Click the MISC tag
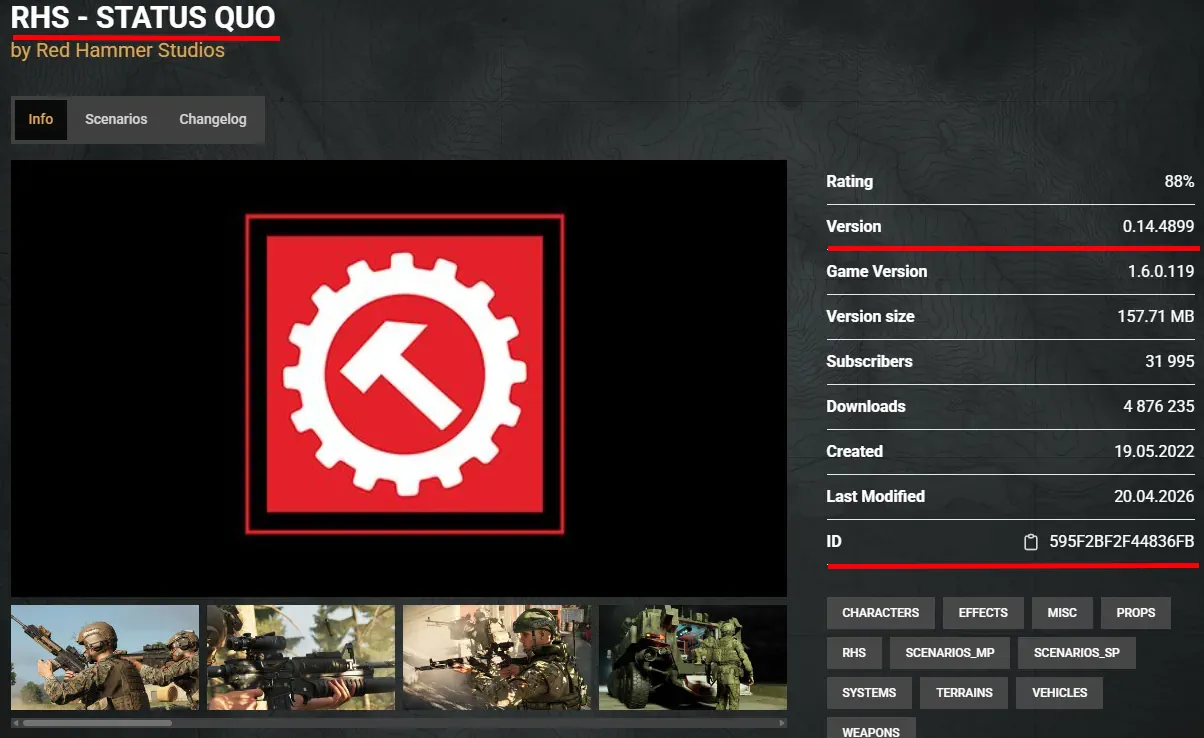1204x738 pixels. click(x=1062, y=613)
